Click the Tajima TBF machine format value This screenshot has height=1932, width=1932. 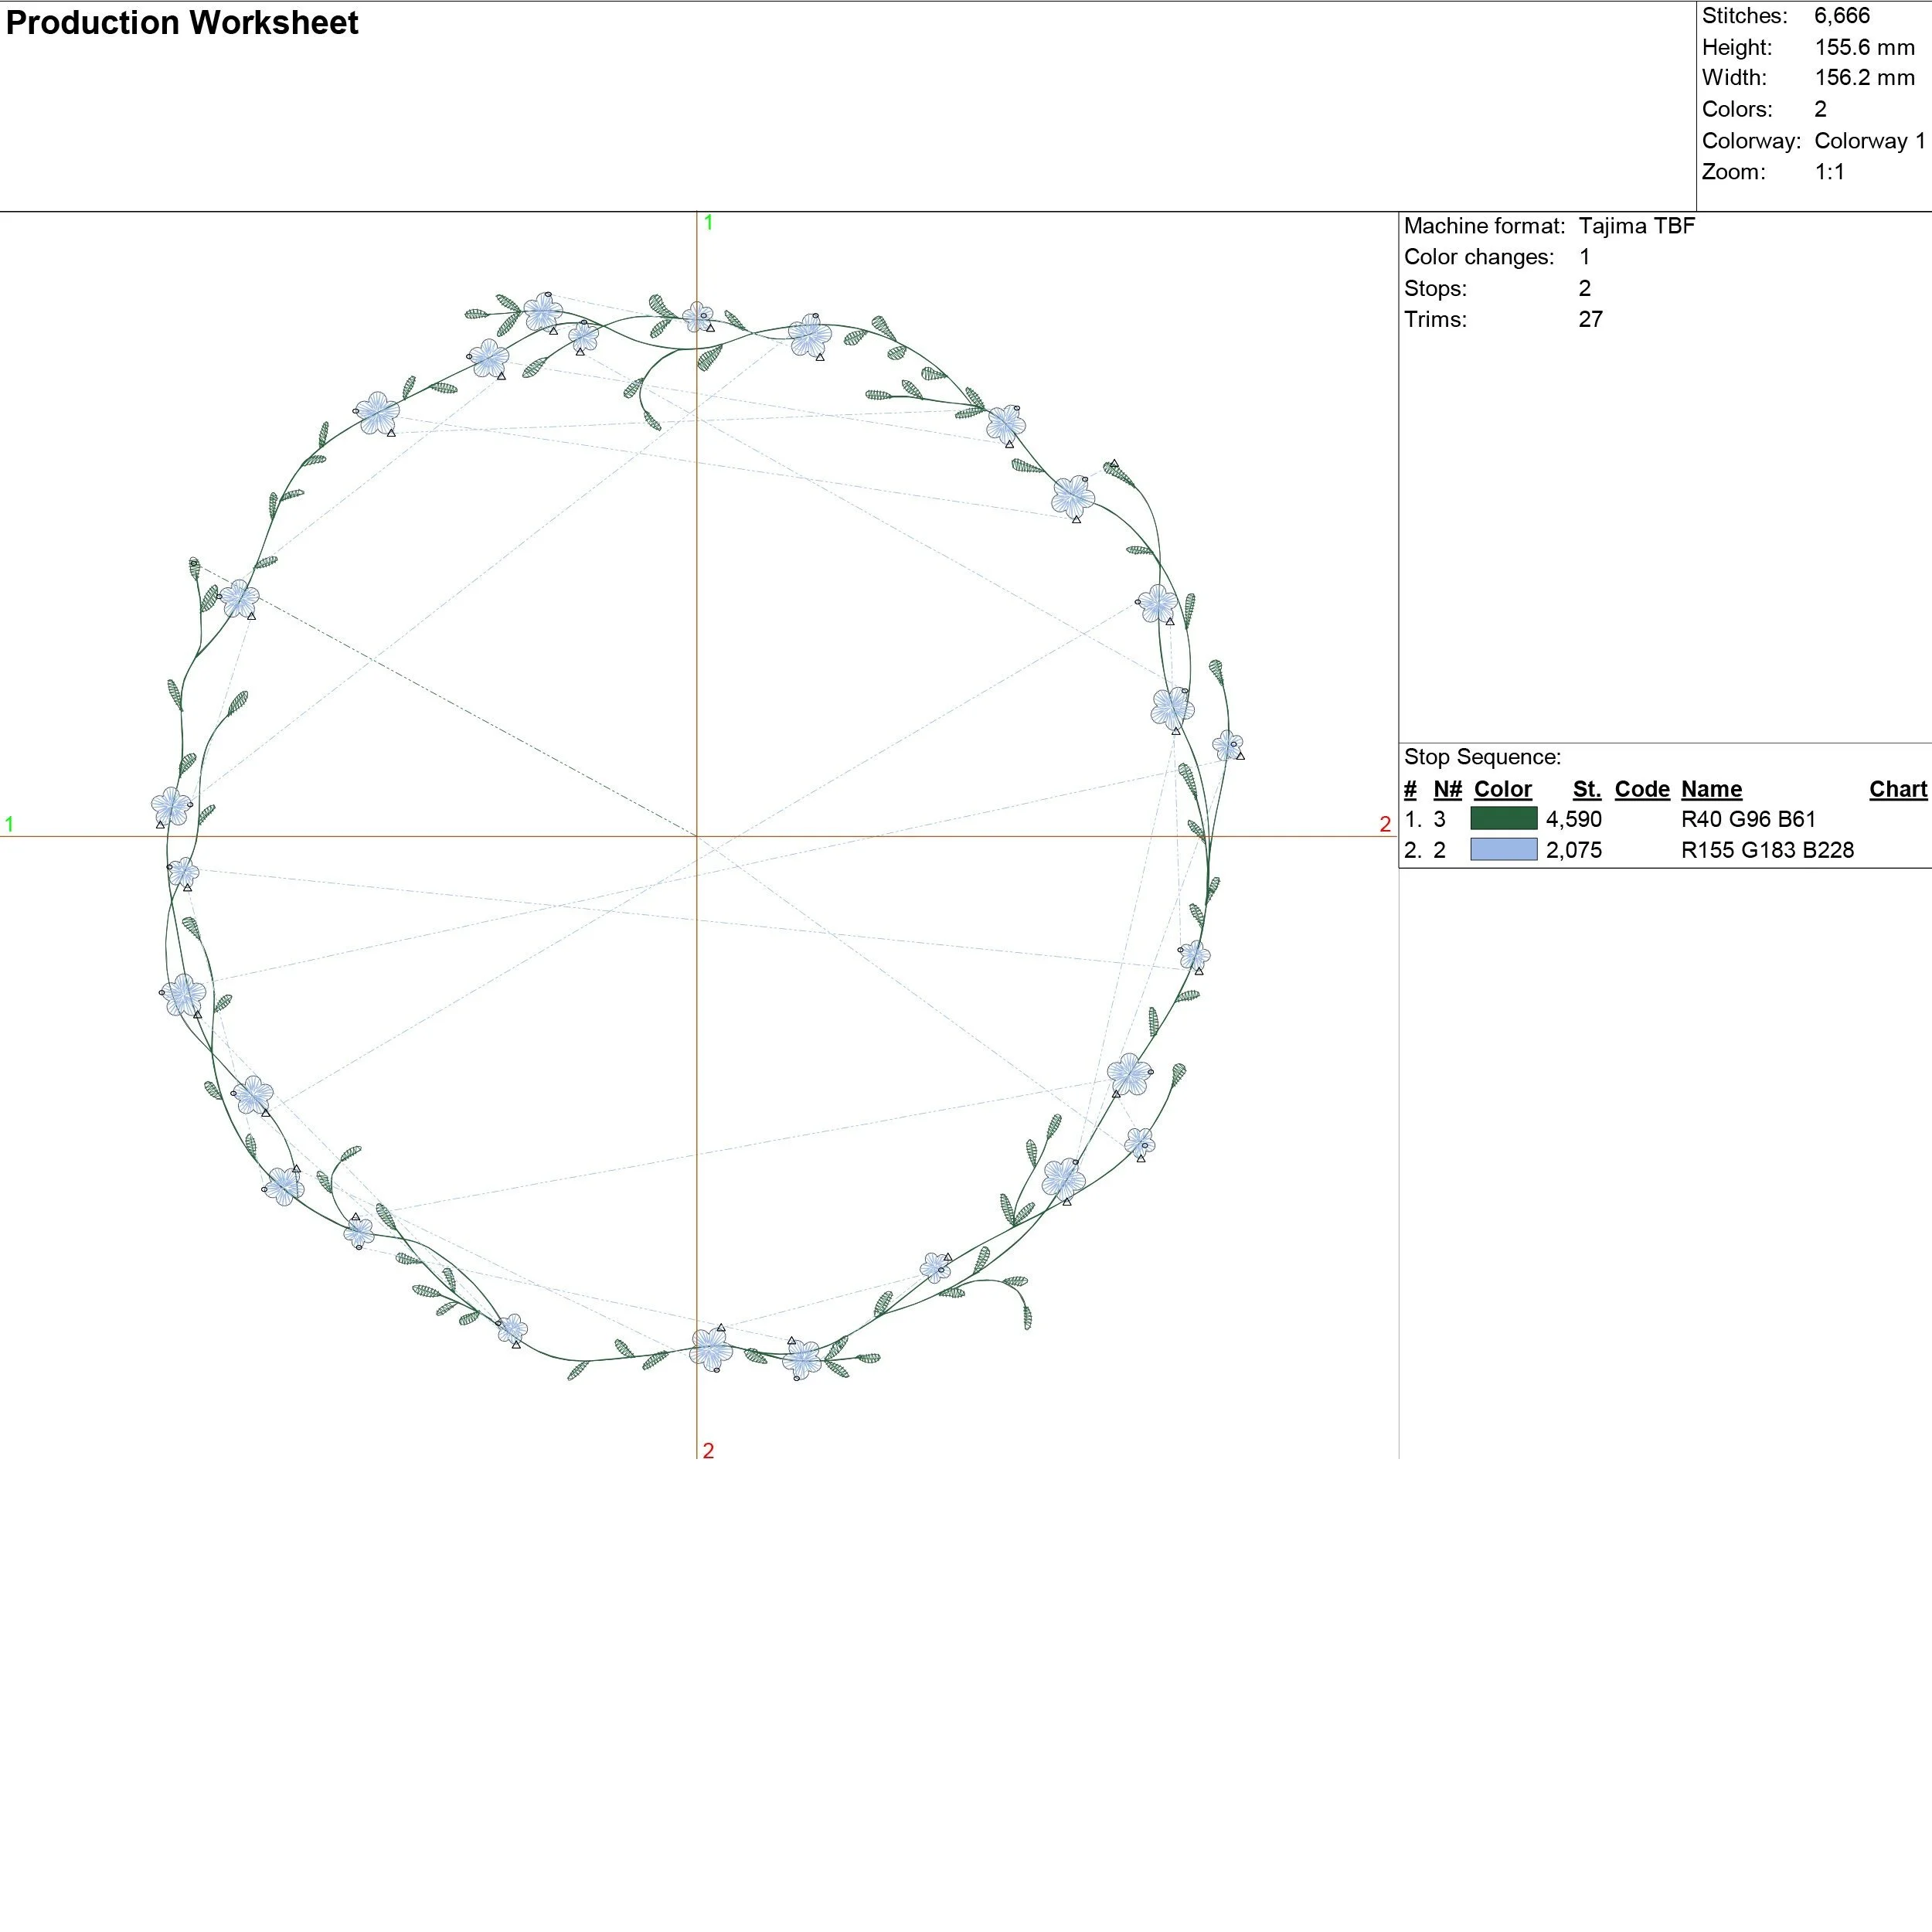[1636, 226]
